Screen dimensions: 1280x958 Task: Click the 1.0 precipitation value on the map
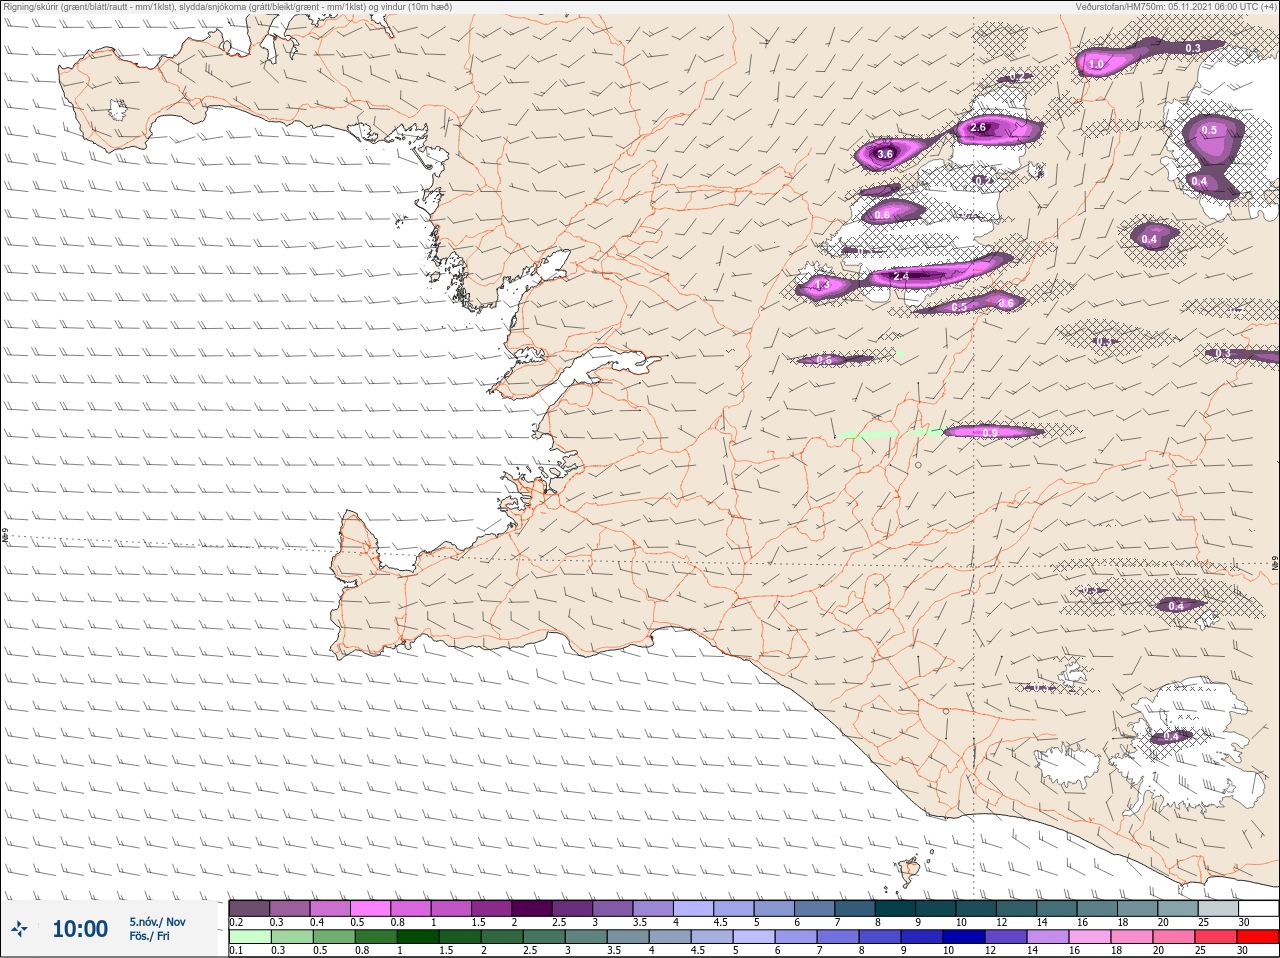tap(1096, 65)
